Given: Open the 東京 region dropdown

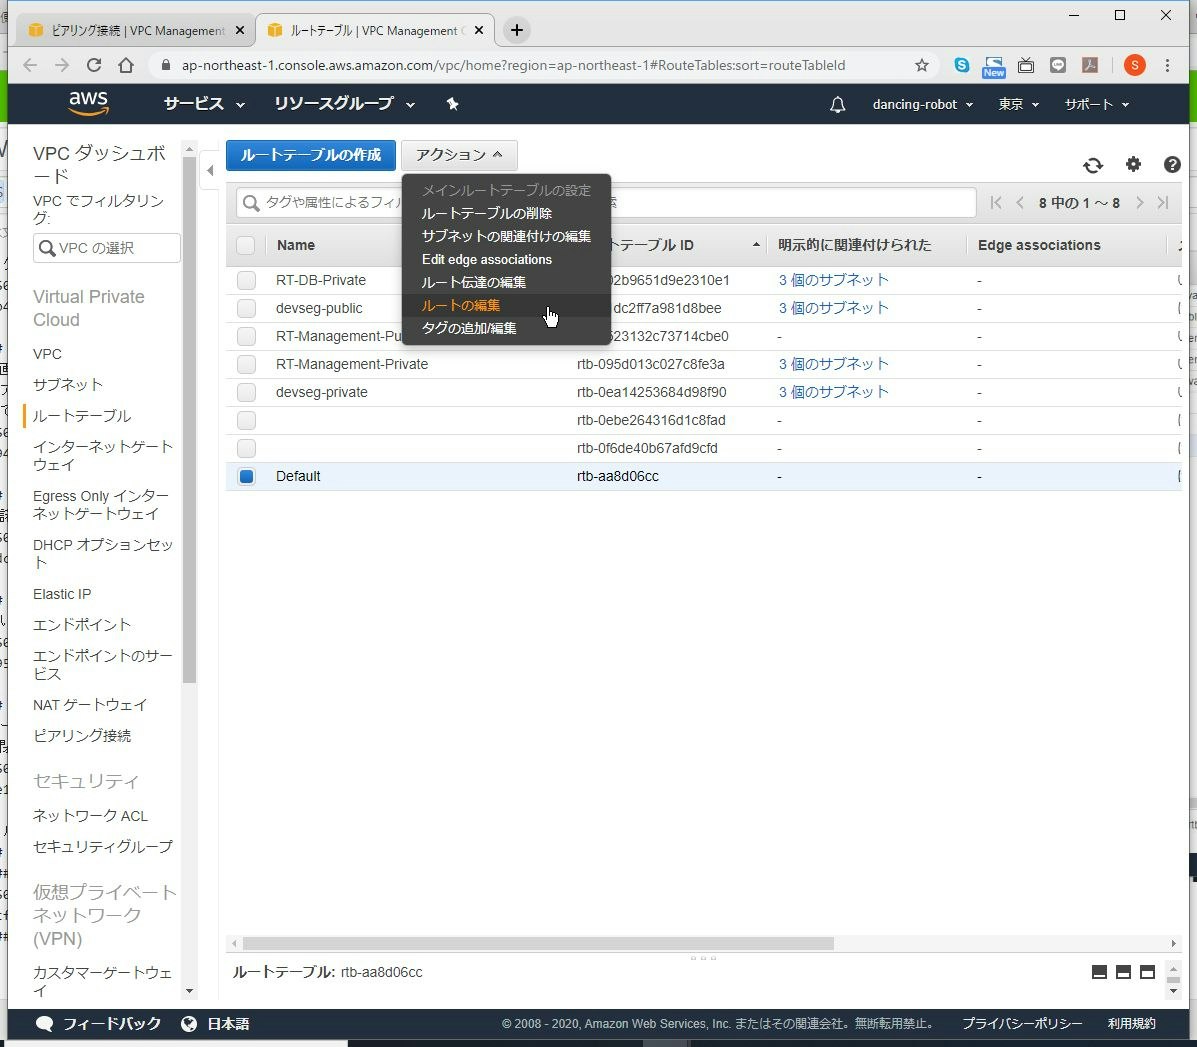Looking at the screenshot, I should (1018, 105).
